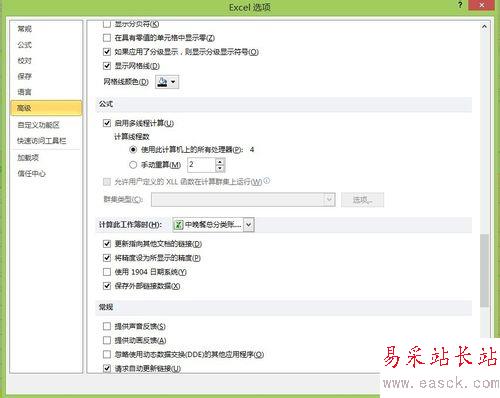Click the vertical scrollbar thumb
Image resolution: width=500 pixels, height=398 pixels.
click(x=484, y=270)
